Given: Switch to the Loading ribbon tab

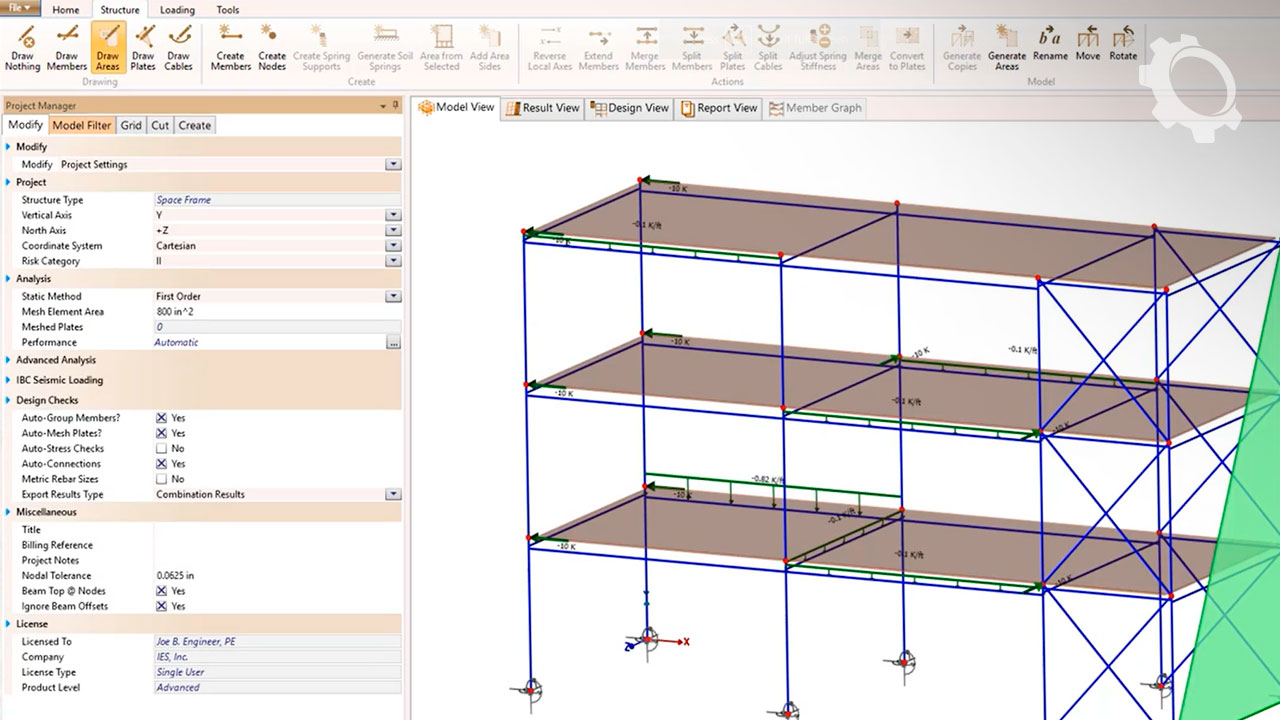Looking at the screenshot, I should [177, 10].
